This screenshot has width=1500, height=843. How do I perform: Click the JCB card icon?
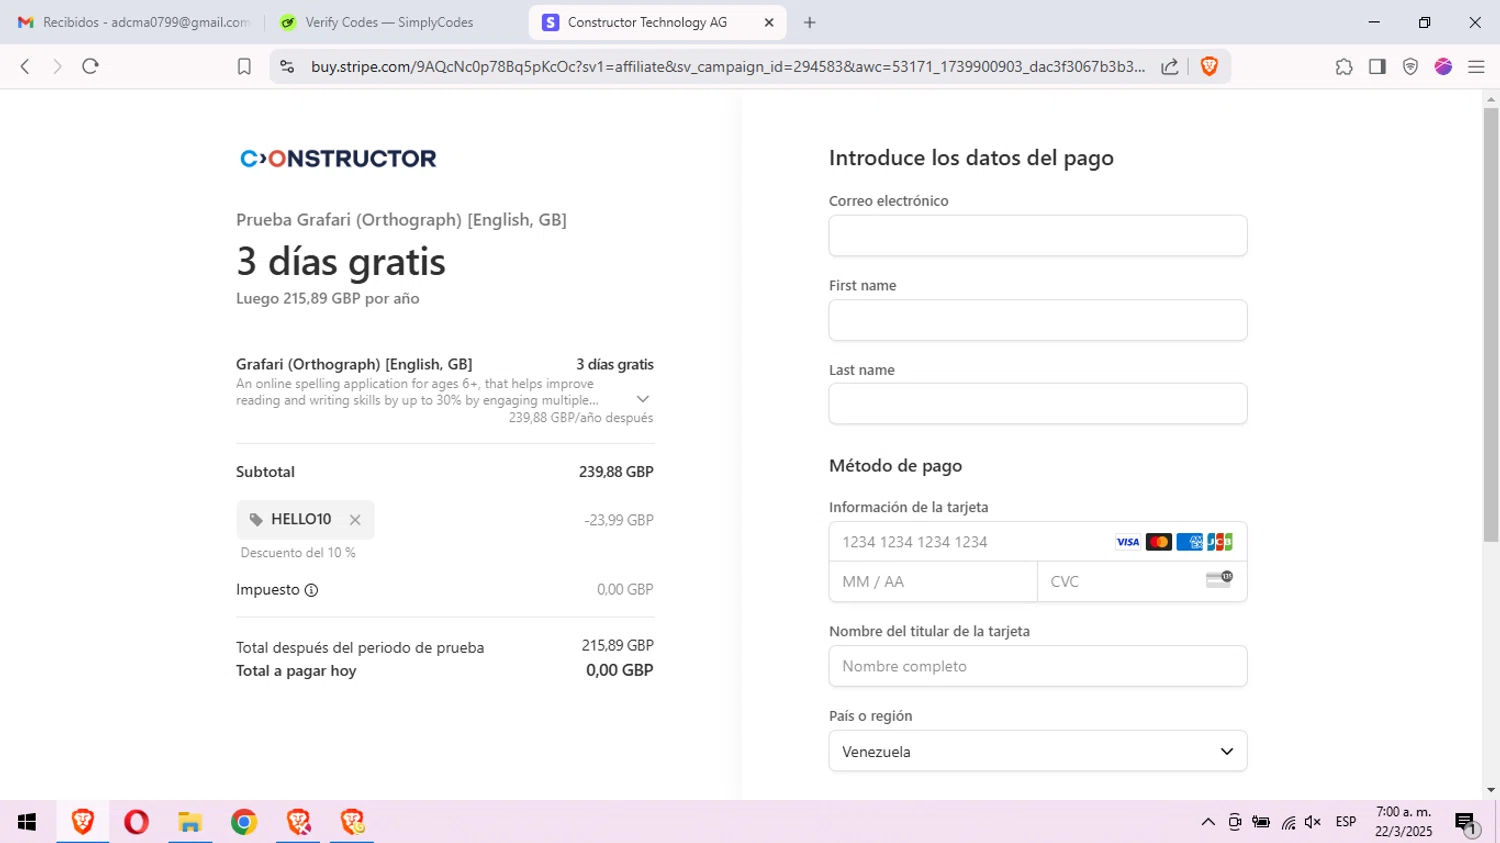click(x=1220, y=542)
